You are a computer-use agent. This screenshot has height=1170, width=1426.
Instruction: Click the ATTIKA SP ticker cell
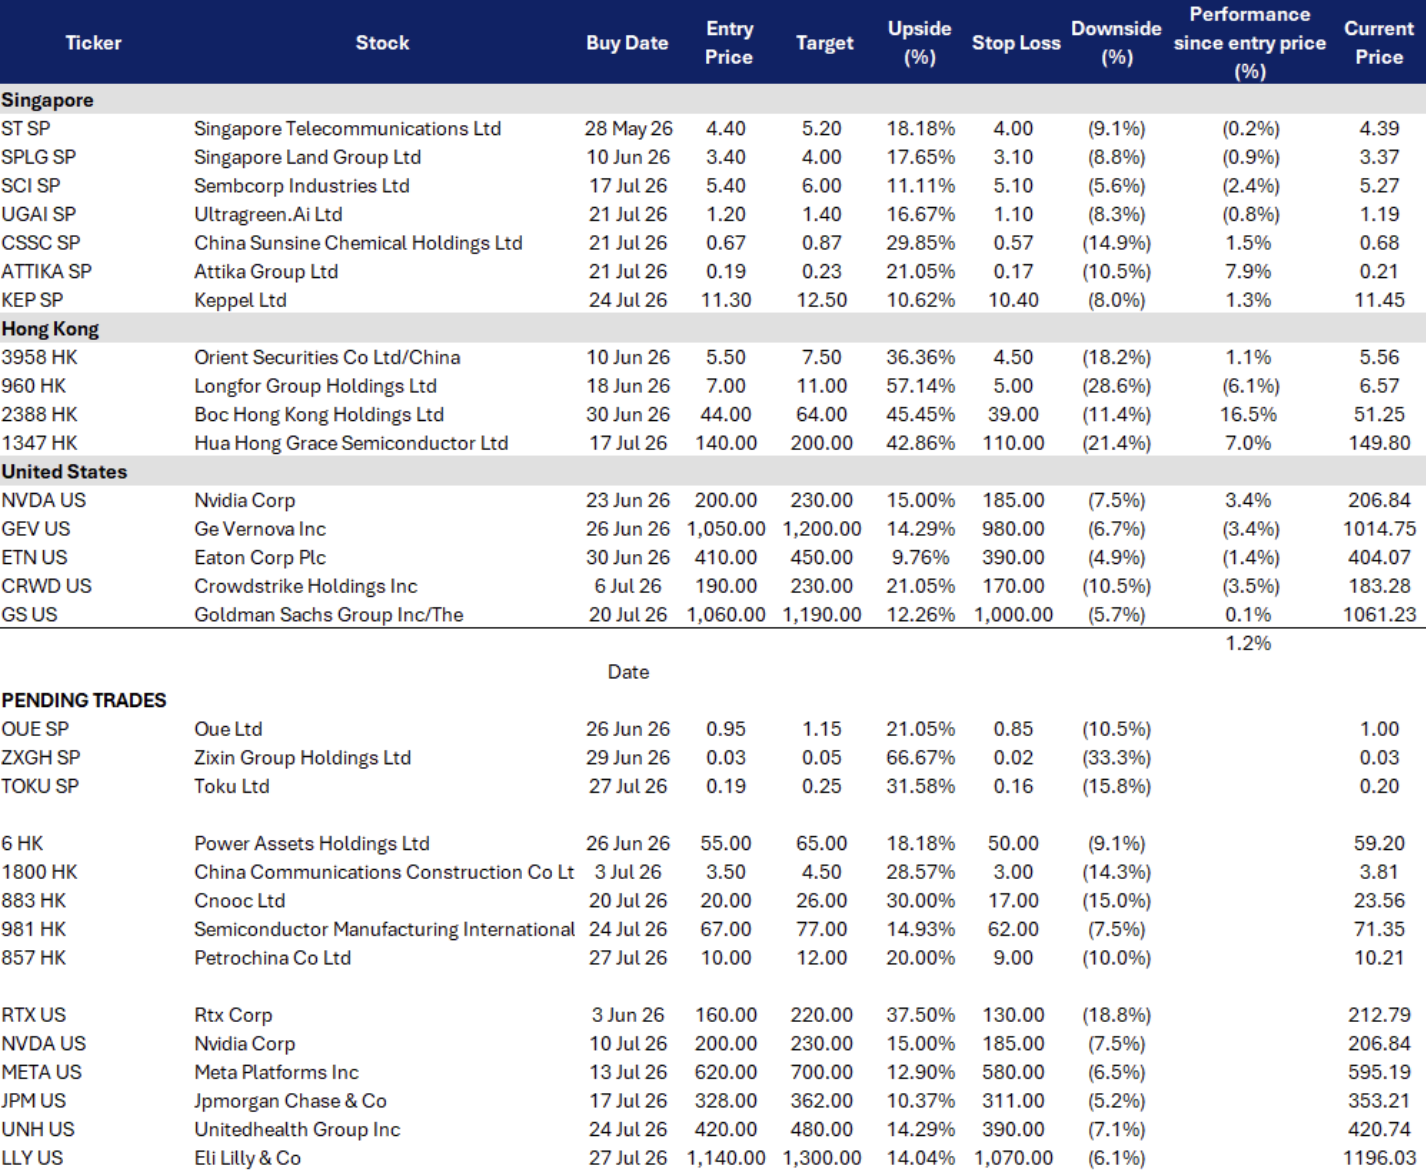46,272
